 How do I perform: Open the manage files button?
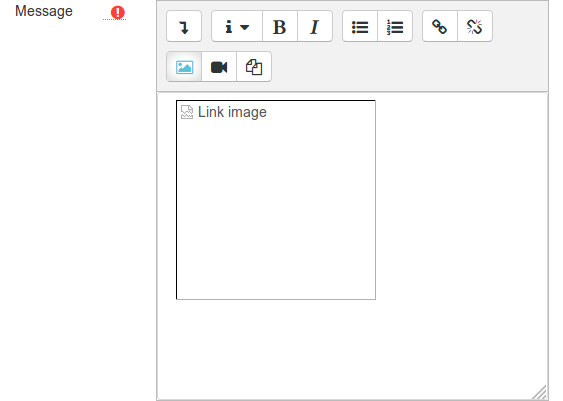254,67
